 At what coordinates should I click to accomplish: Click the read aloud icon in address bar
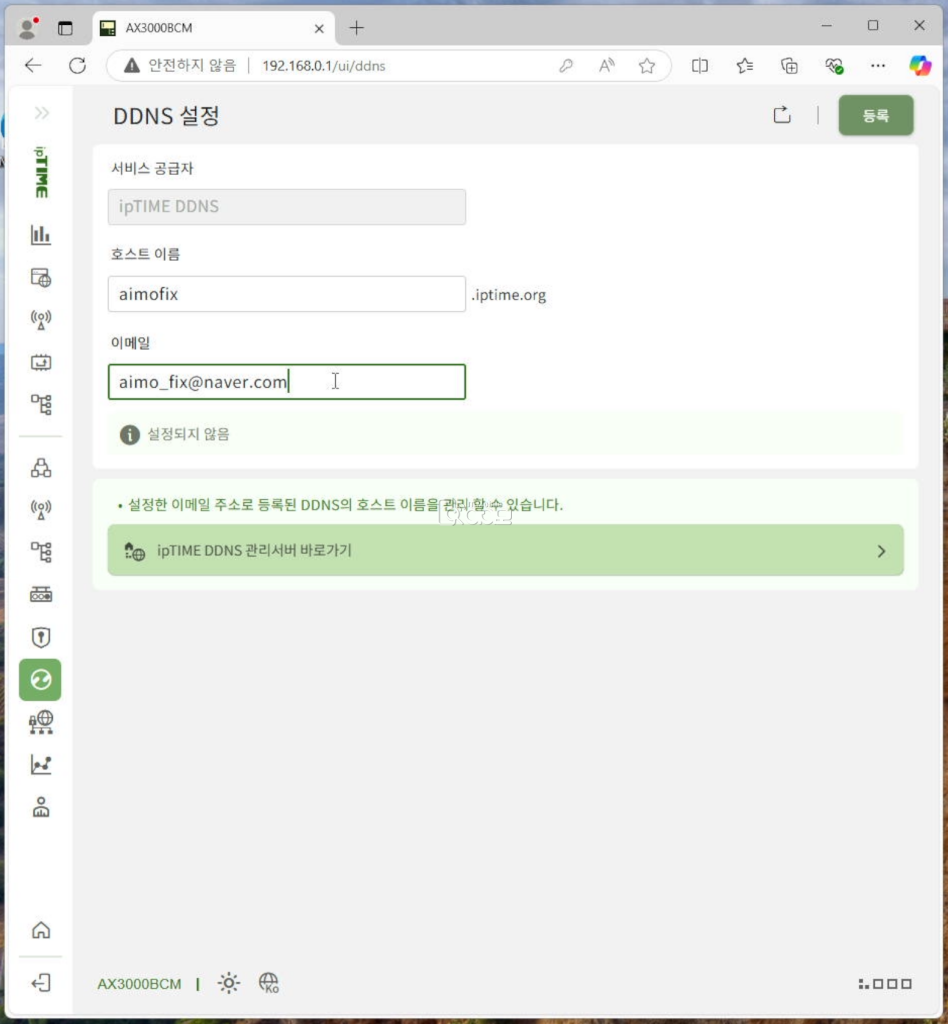pos(607,65)
